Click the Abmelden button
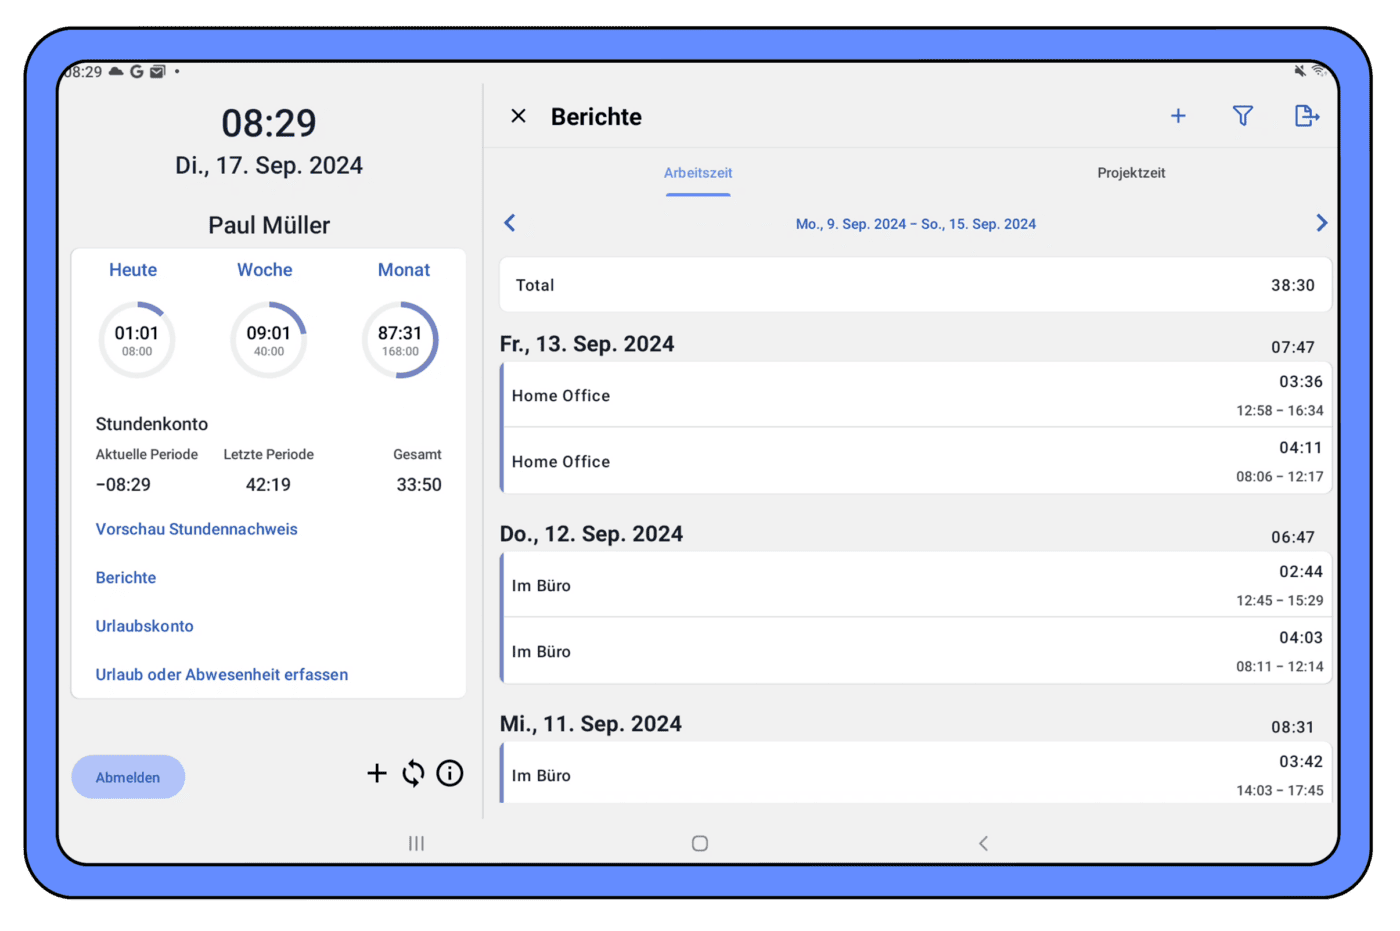1400x931 pixels. (128, 777)
